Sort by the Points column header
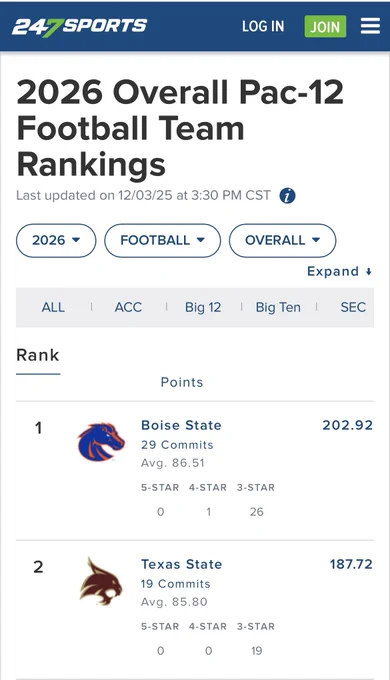Screen dimensions: 390x680 coord(182,382)
